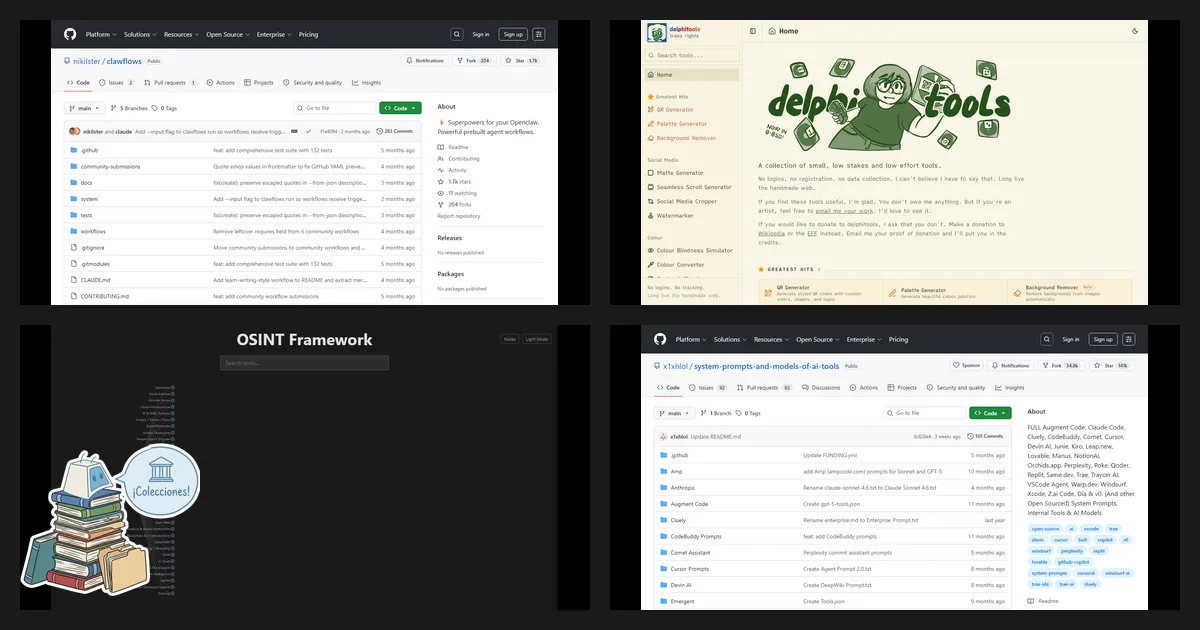Switch to Pull requests tab in clawflows
1200x630 pixels.
[172, 83]
